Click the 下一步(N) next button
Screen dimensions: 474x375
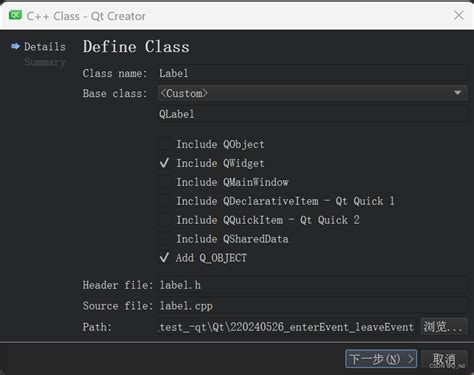click(381, 359)
